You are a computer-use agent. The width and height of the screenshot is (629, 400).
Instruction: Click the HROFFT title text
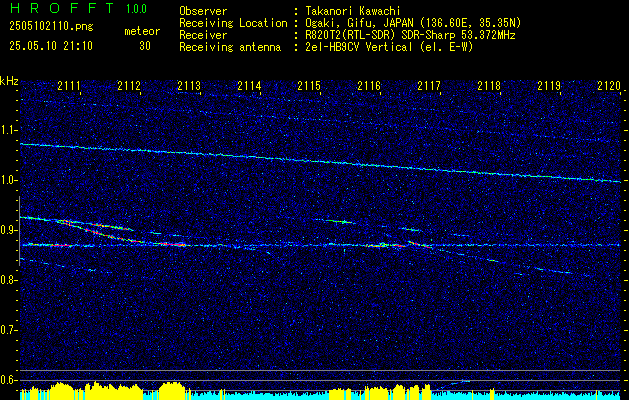[x=62, y=8]
